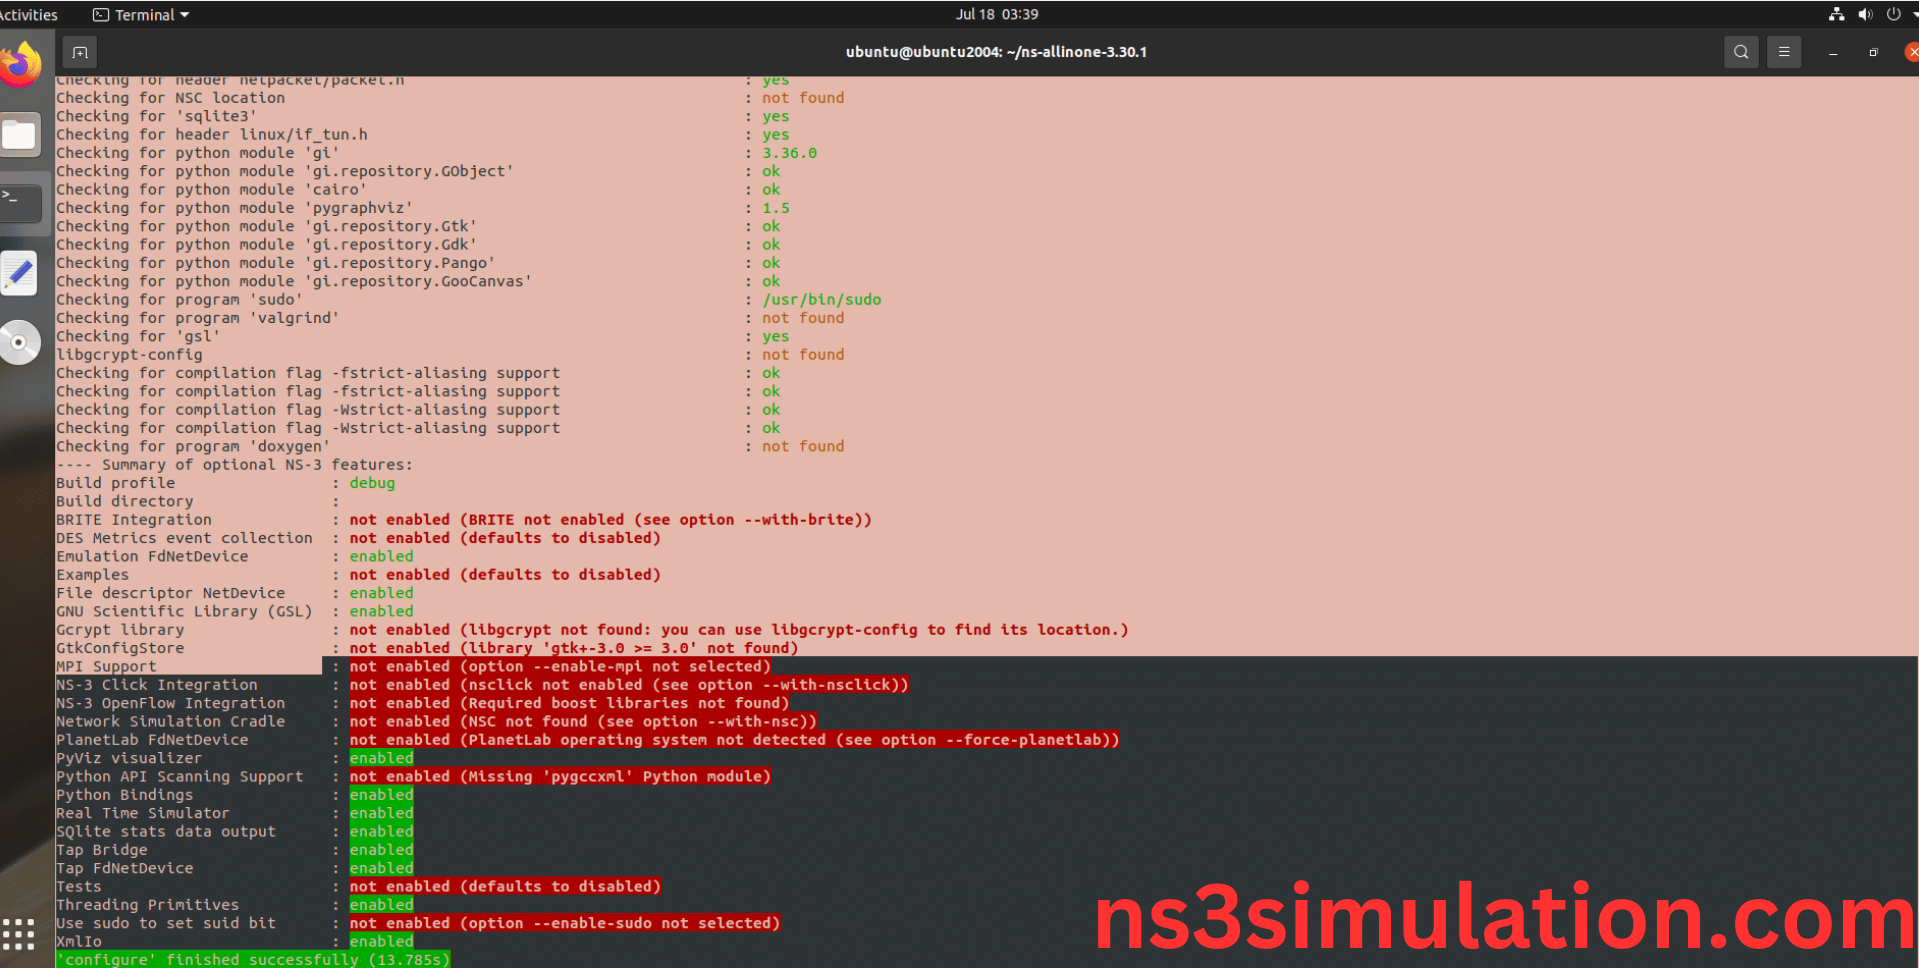Viewport: 1919px width, 968px height.
Task: Open the terminal hamburger menu
Action: click(x=1784, y=52)
